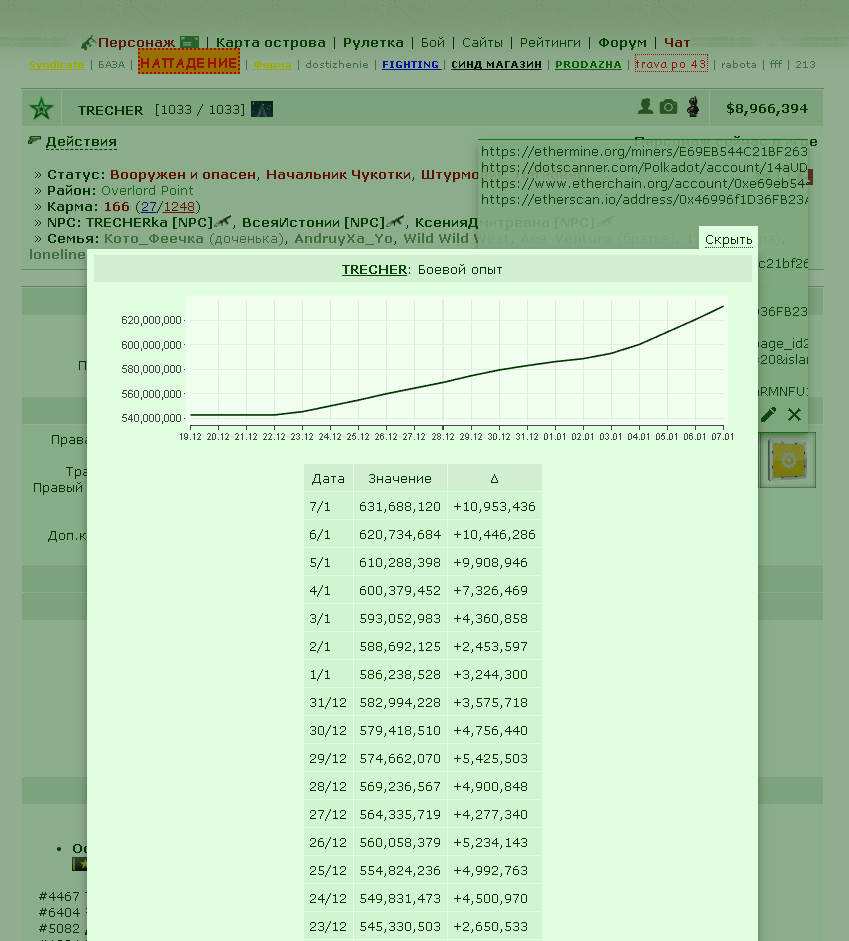Open Рейтинги in the top navigation
849x941 pixels.
550,43
